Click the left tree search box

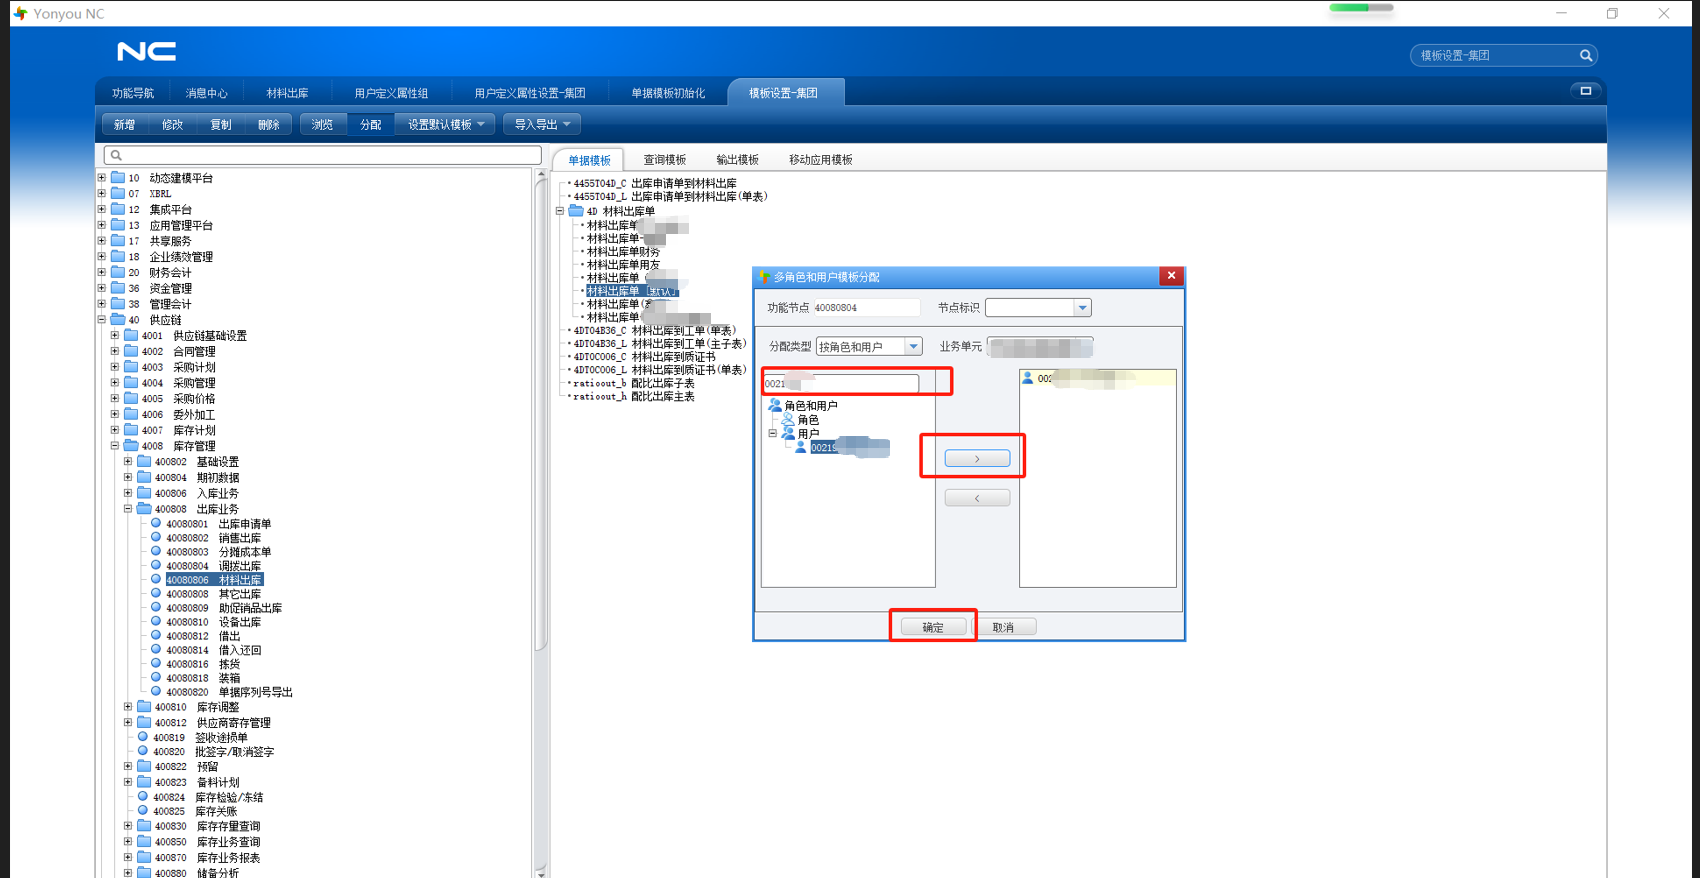click(x=323, y=155)
